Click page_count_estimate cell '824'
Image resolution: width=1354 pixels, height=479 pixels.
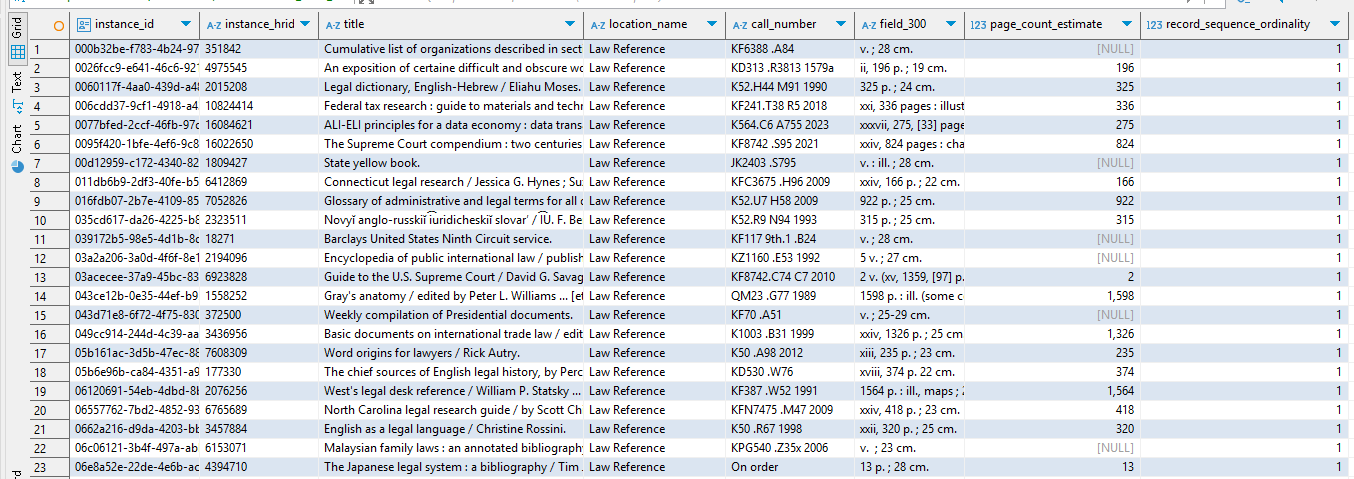click(1052, 144)
